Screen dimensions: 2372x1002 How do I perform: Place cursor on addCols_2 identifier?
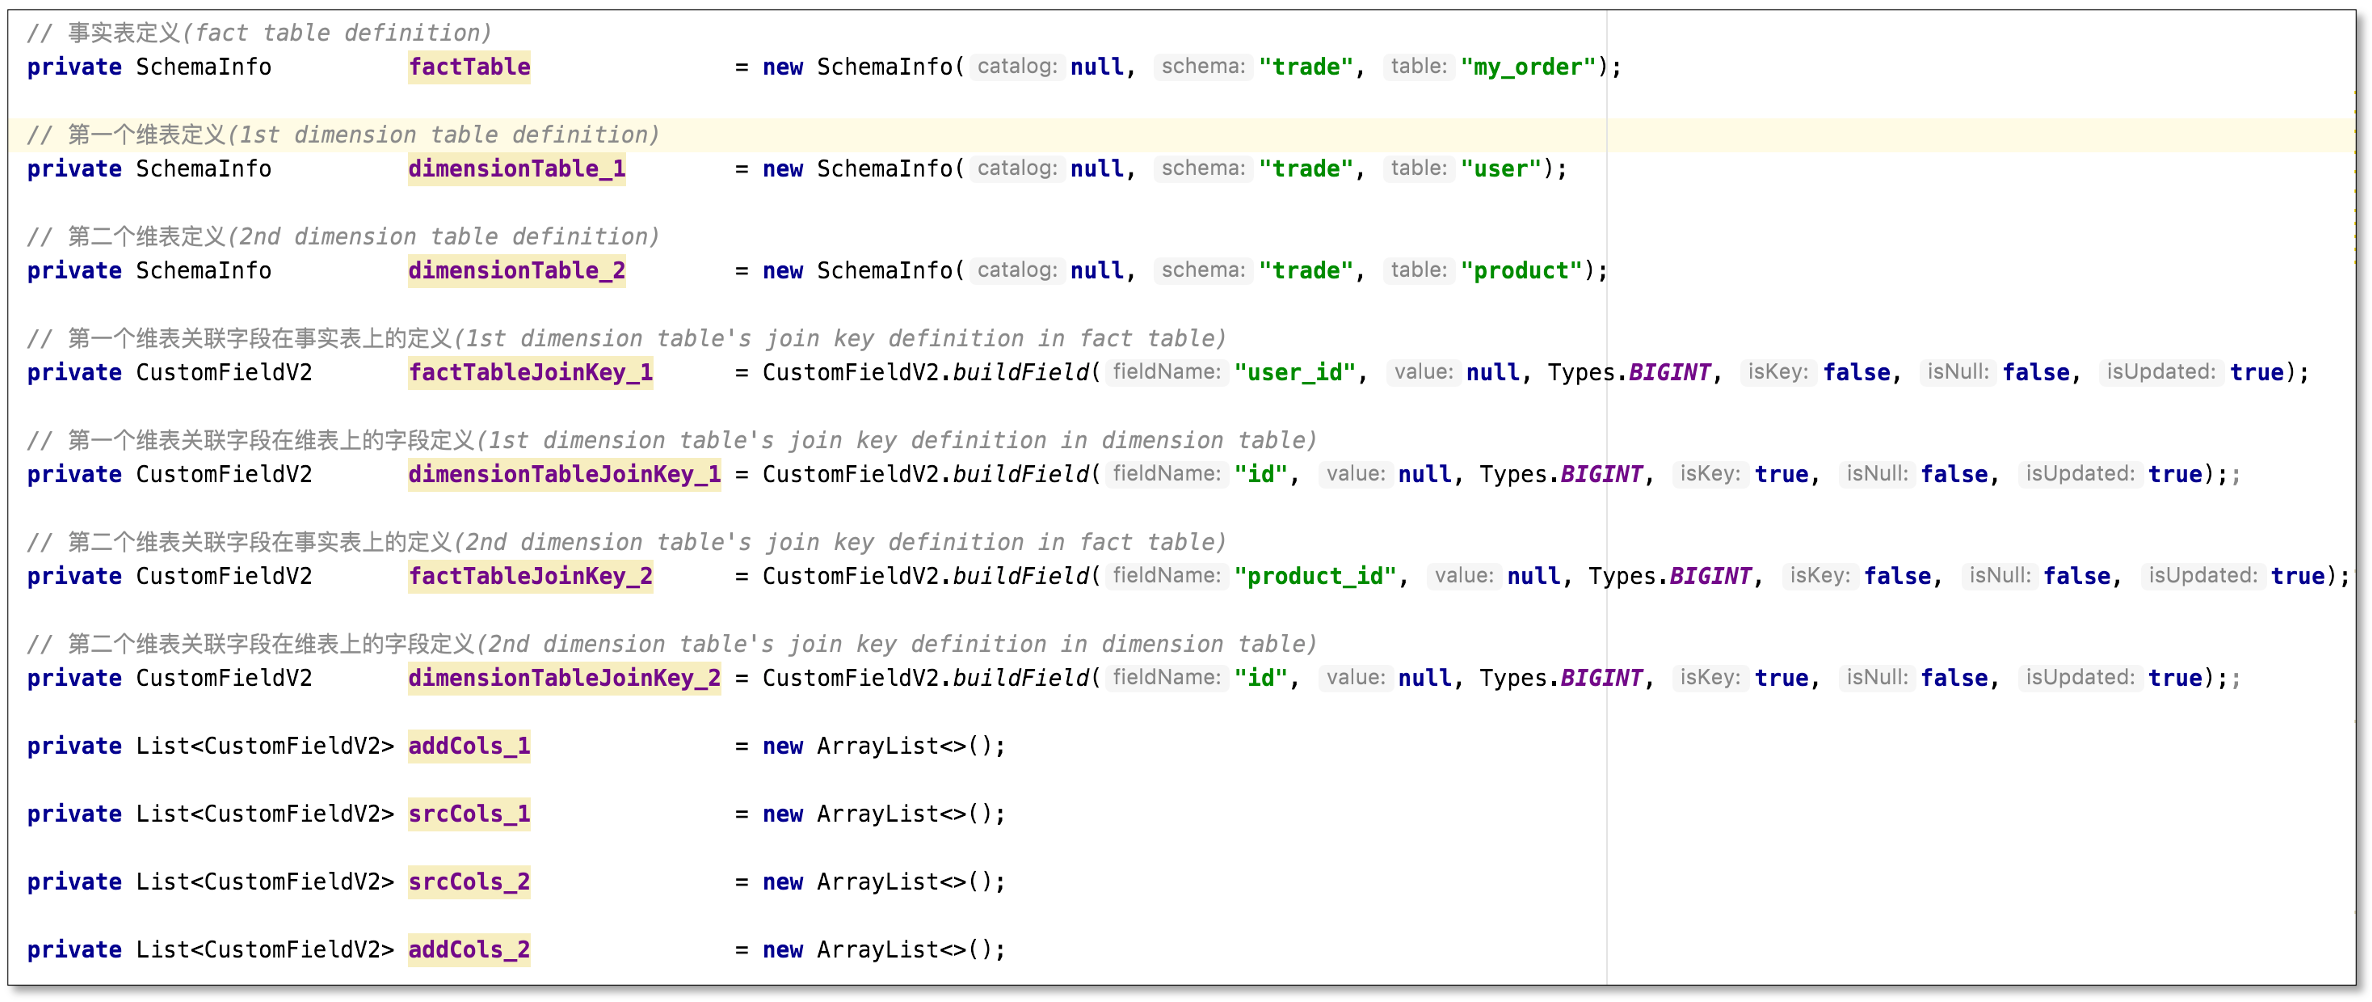tap(469, 950)
